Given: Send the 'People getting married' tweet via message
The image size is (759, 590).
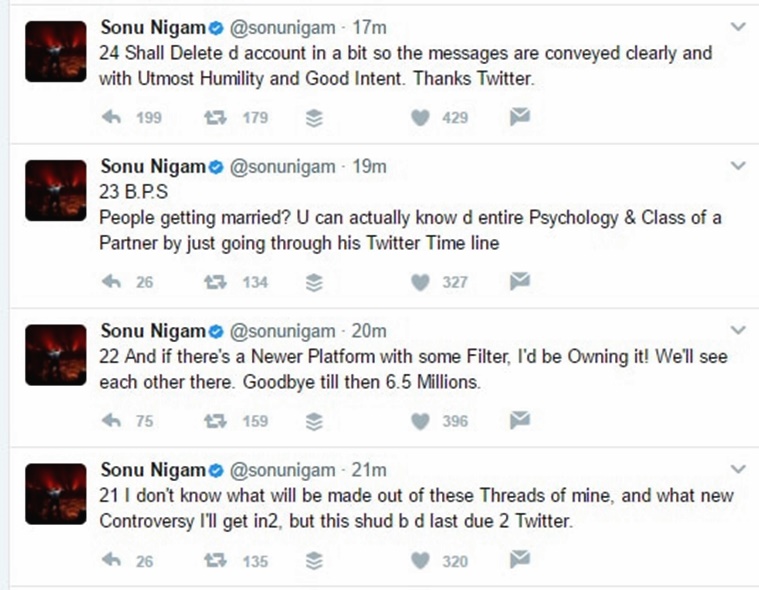Looking at the screenshot, I should [520, 281].
